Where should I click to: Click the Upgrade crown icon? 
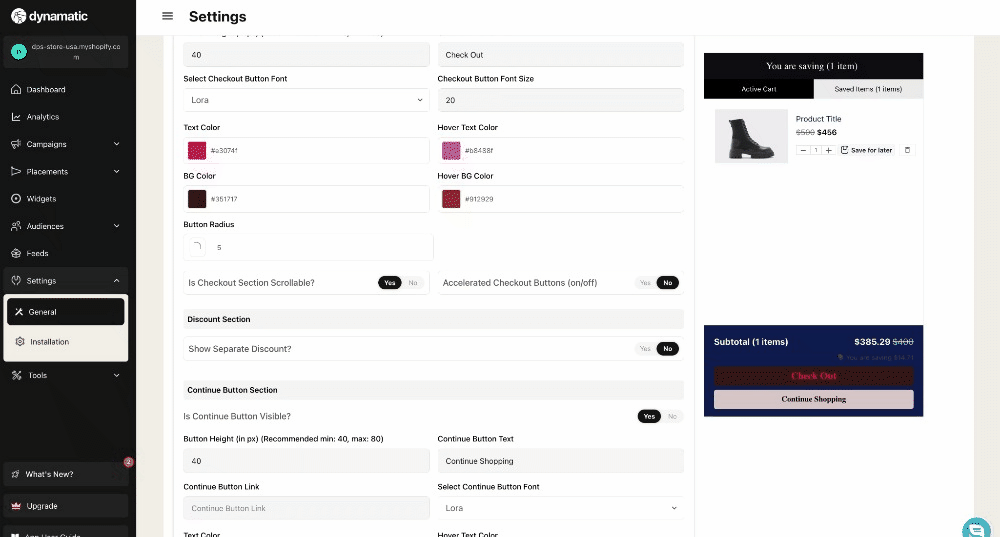coord(16,506)
